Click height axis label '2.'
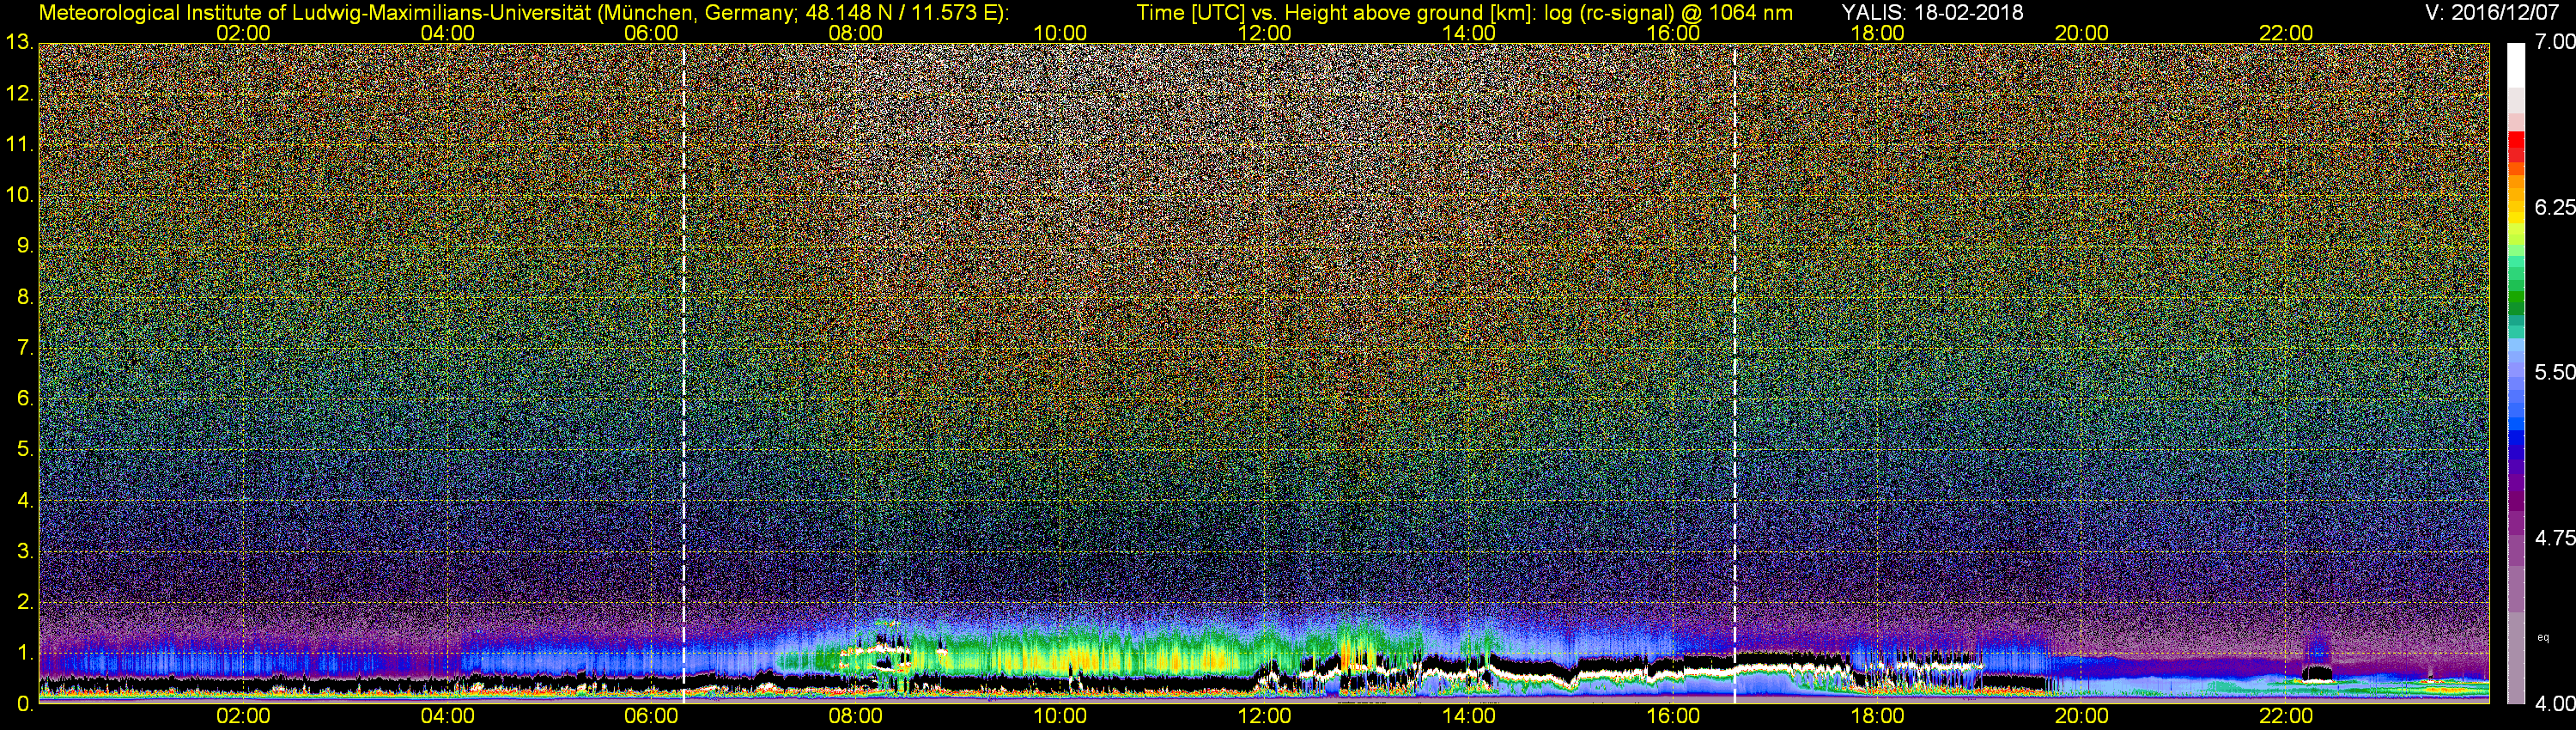The height and width of the screenshot is (730, 2576). click(25, 602)
